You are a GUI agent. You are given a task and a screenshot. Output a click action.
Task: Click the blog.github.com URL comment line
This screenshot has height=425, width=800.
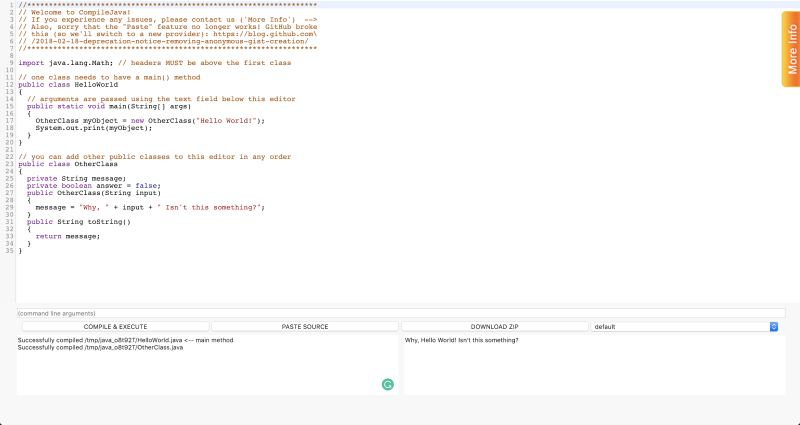point(168,34)
